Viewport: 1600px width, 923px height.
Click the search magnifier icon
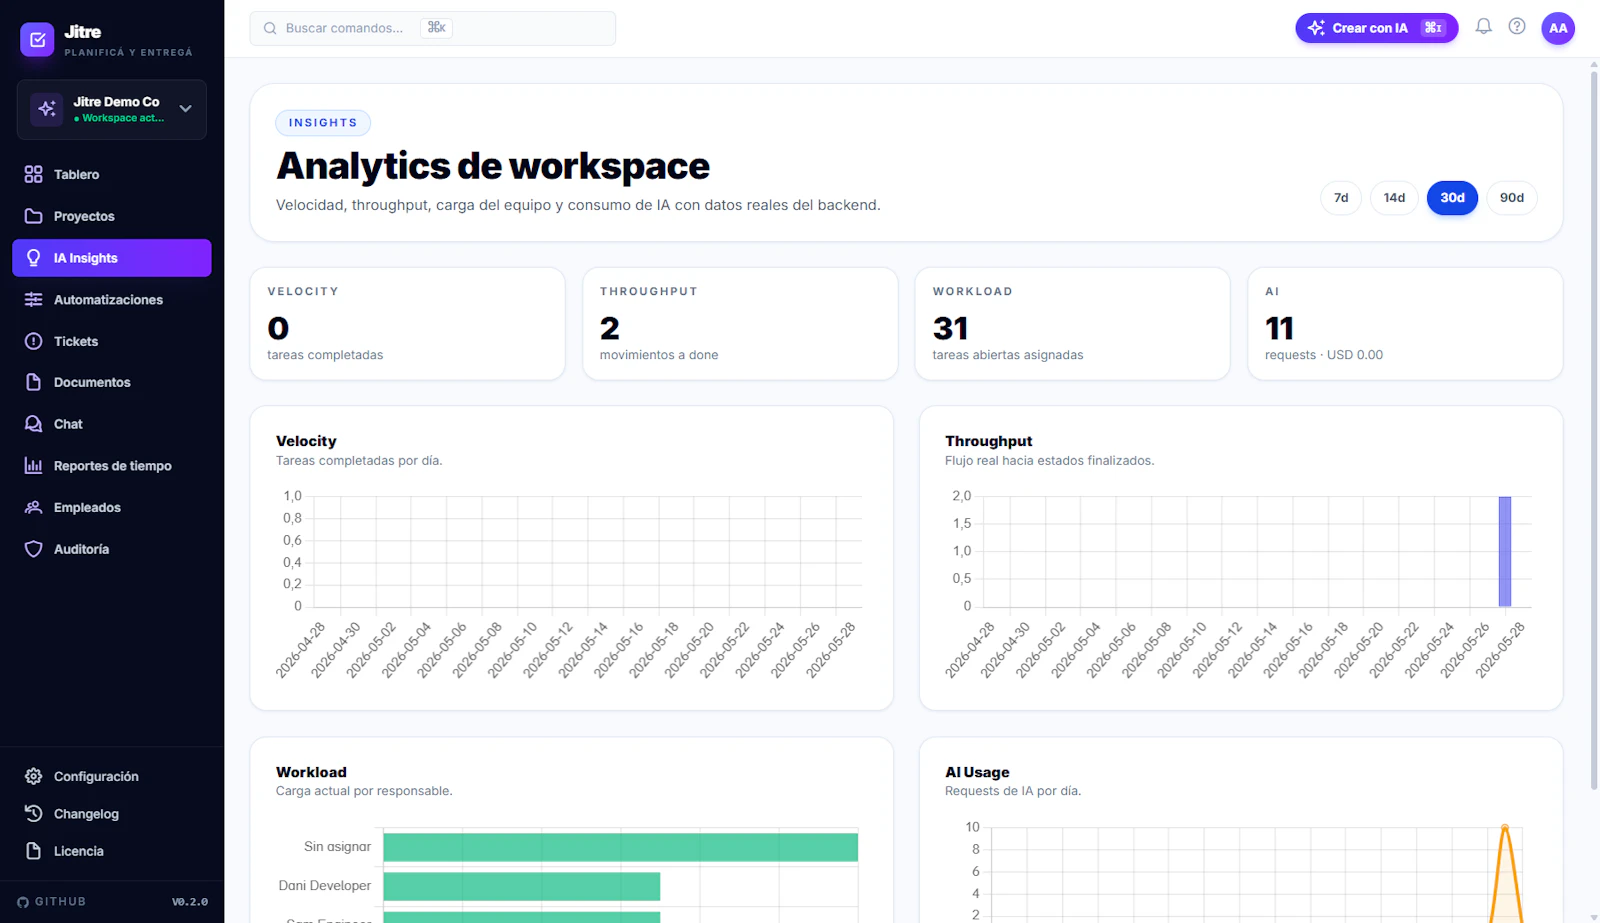click(x=270, y=28)
